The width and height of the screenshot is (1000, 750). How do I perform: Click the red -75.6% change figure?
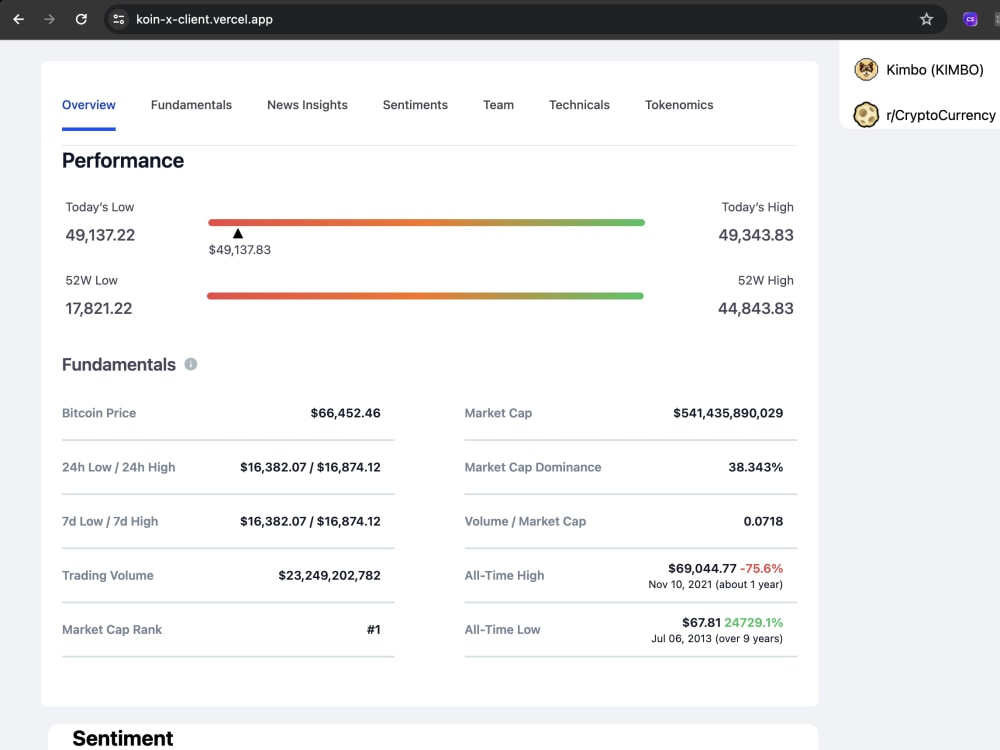[x=761, y=568]
